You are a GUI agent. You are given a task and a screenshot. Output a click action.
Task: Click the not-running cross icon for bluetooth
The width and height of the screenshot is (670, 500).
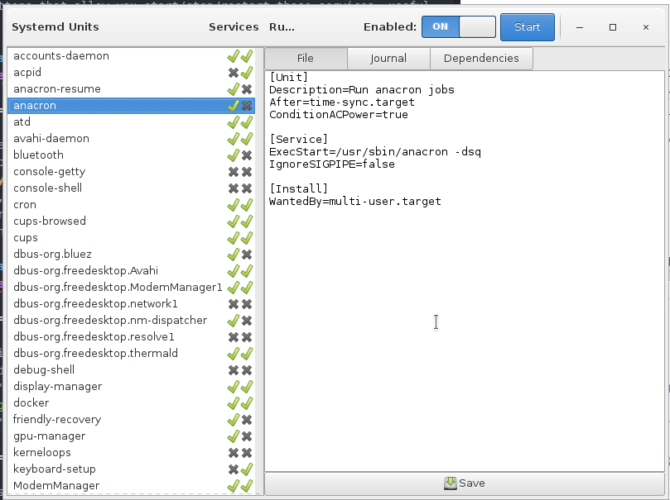tap(247, 155)
